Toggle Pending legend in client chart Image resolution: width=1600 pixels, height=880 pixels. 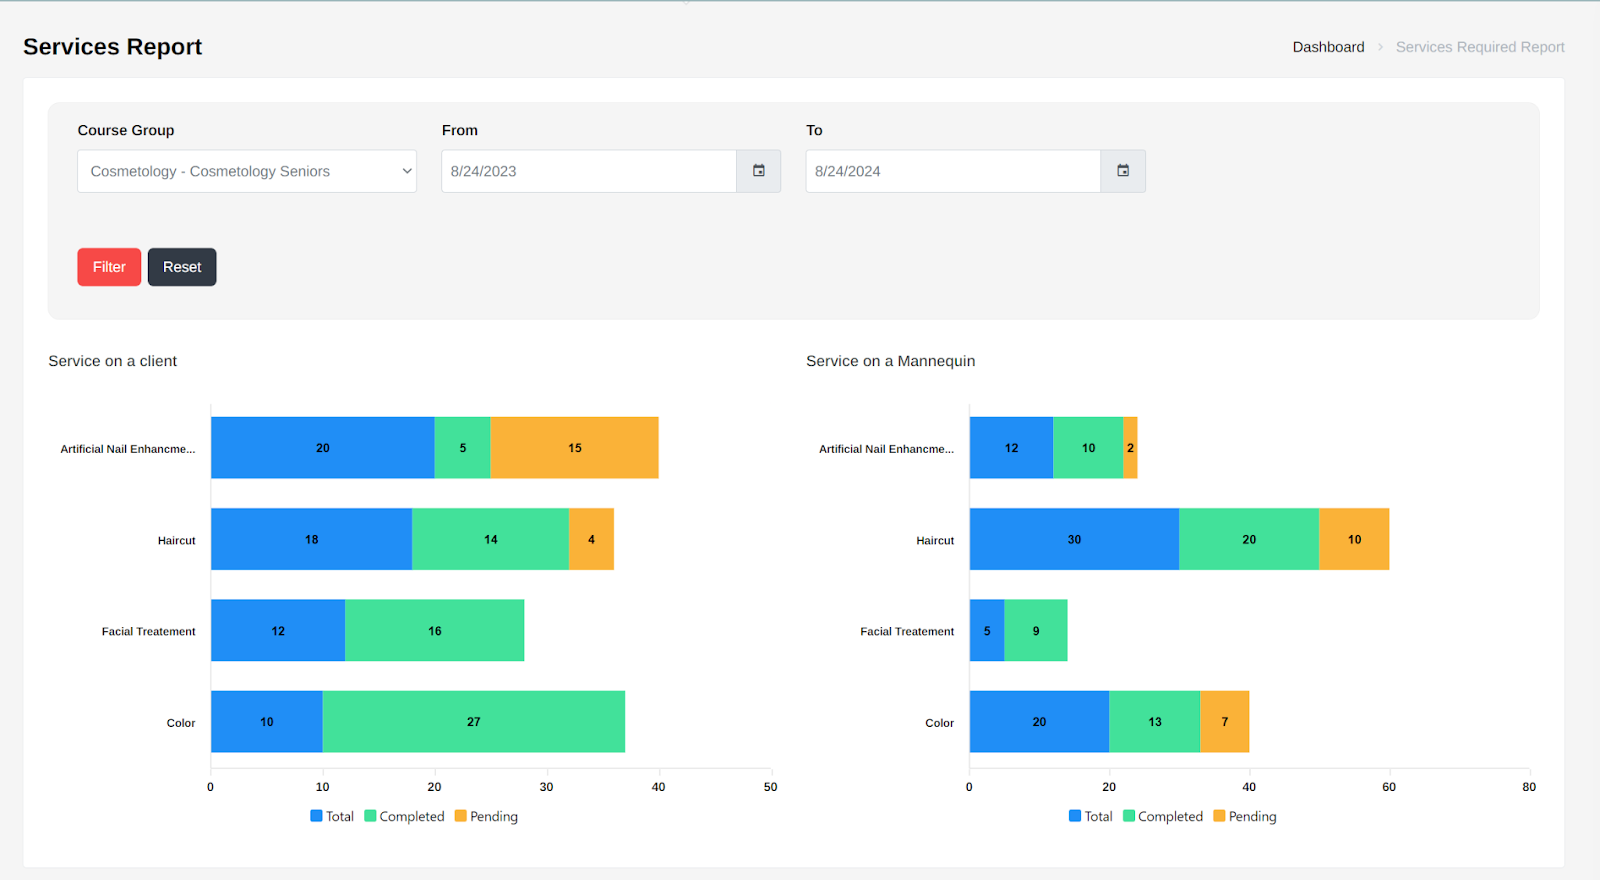pyautogui.click(x=486, y=816)
